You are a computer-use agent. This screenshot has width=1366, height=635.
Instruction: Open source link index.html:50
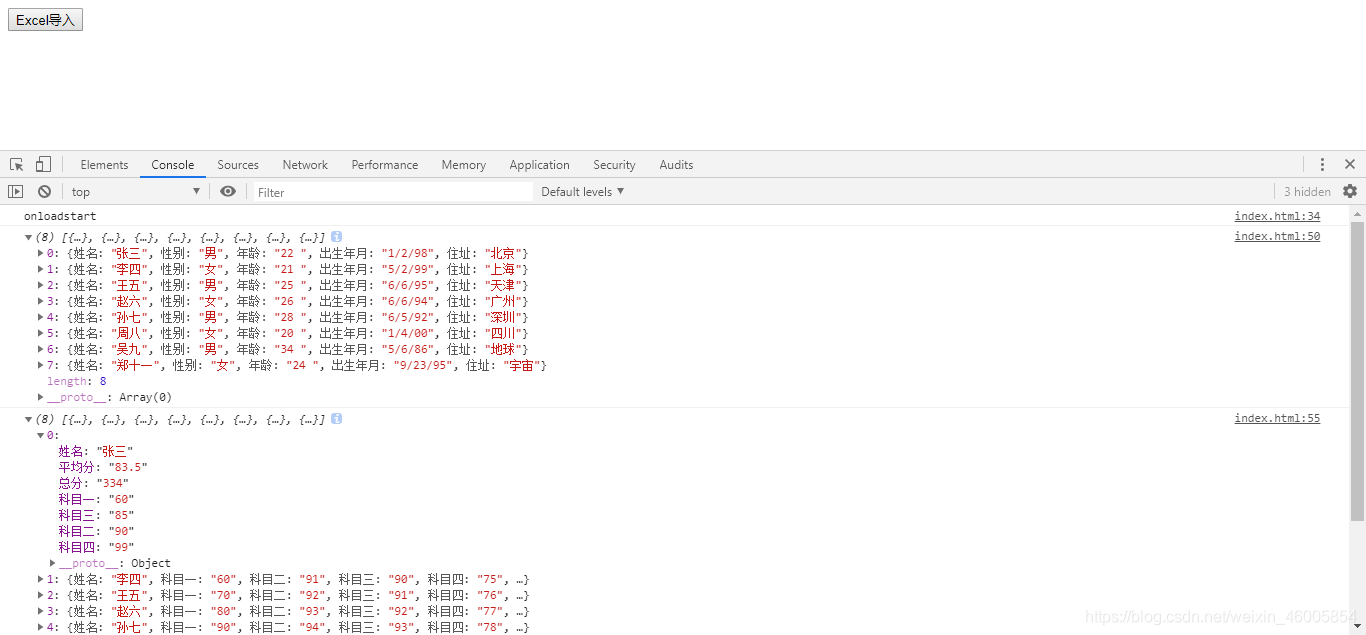coord(1277,236)
